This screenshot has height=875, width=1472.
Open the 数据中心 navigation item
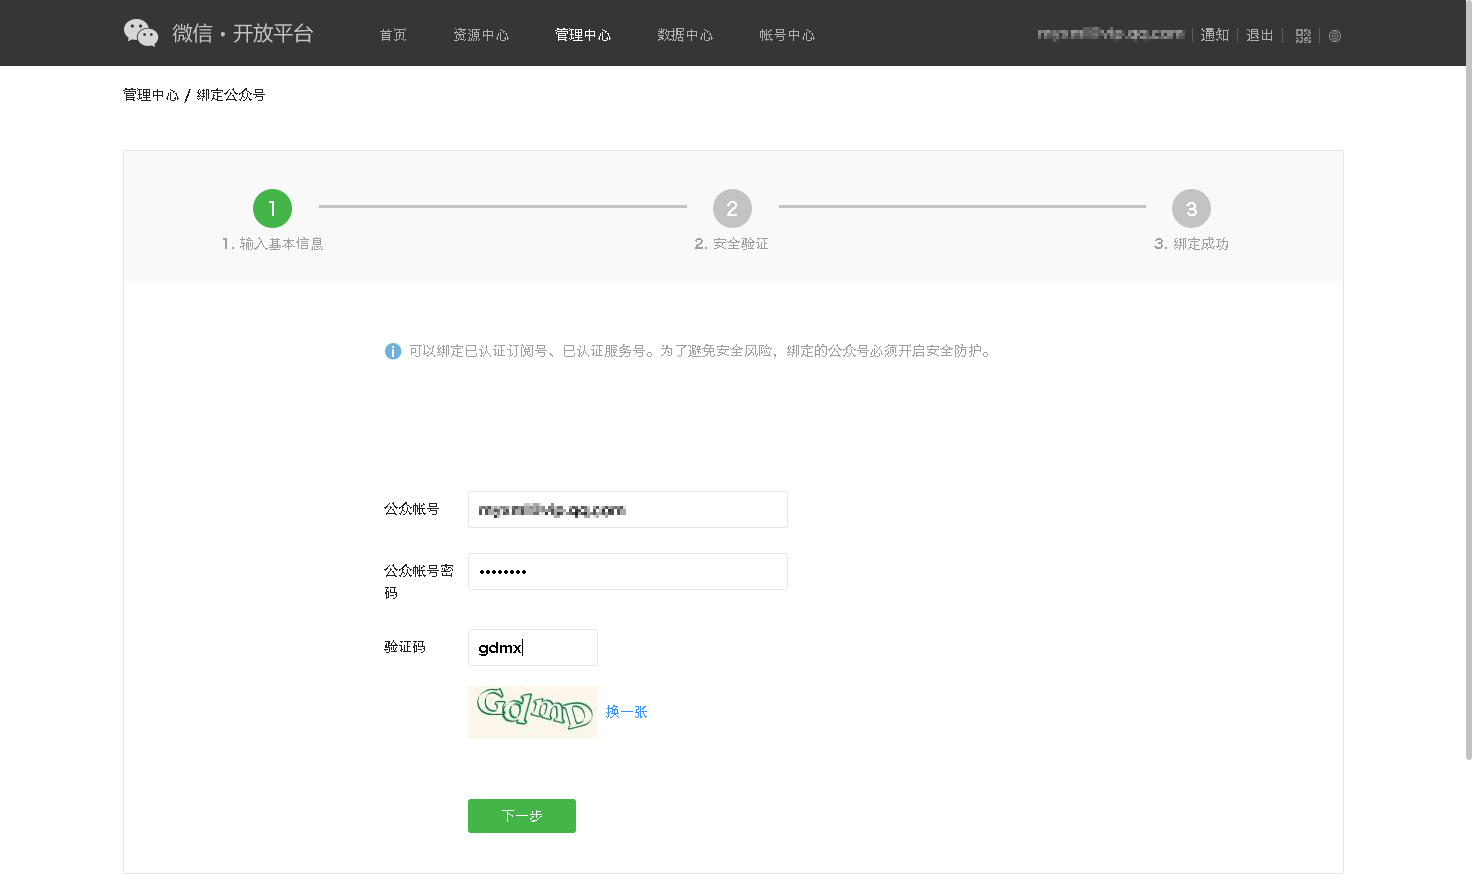coord(685,35)
